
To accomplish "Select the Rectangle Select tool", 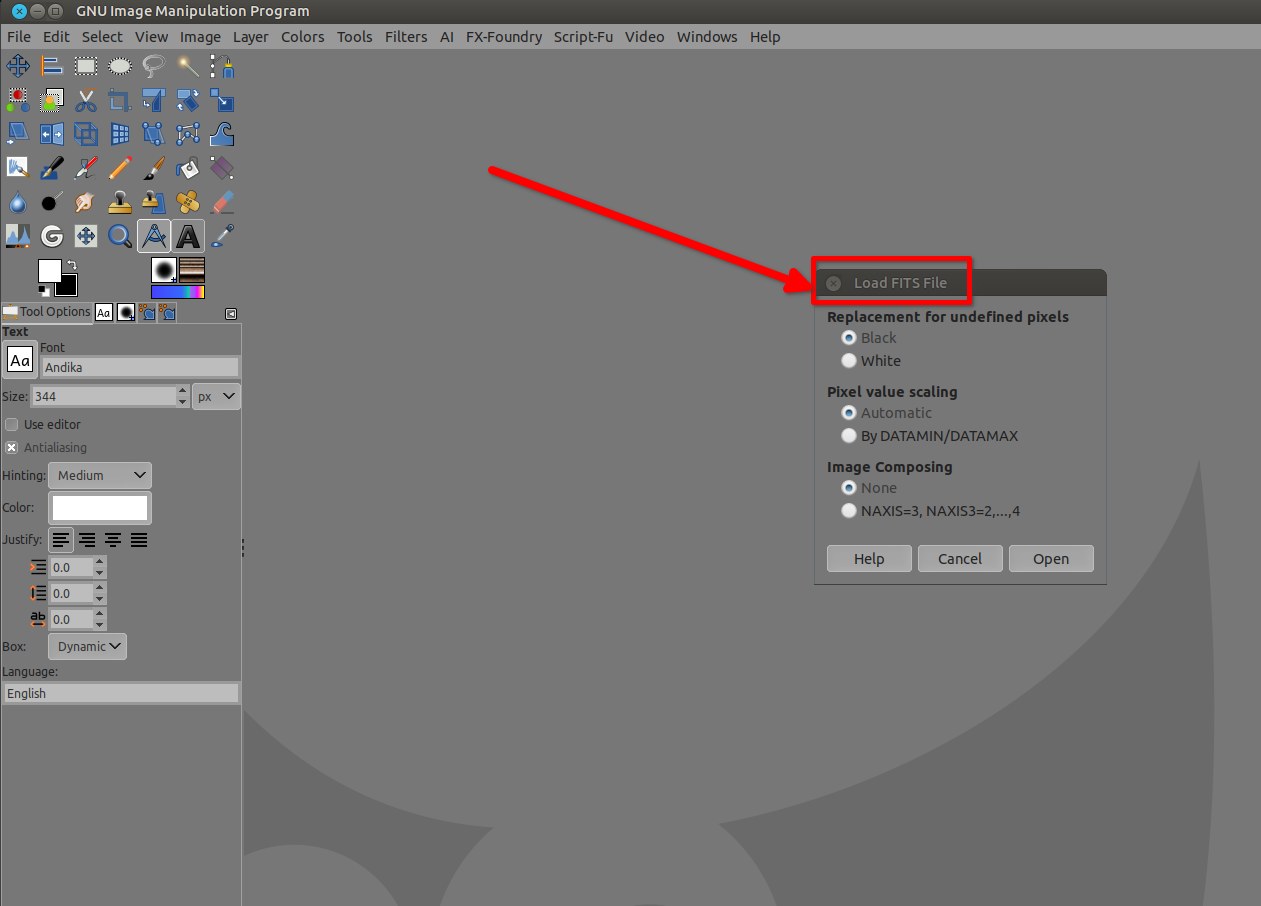I will tap(86, 67).
